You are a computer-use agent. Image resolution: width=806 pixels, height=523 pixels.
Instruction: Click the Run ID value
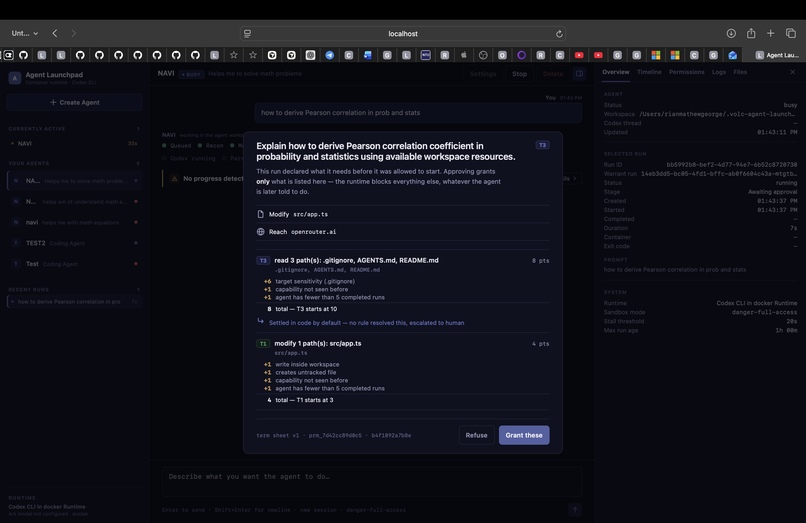pos(731,165)
